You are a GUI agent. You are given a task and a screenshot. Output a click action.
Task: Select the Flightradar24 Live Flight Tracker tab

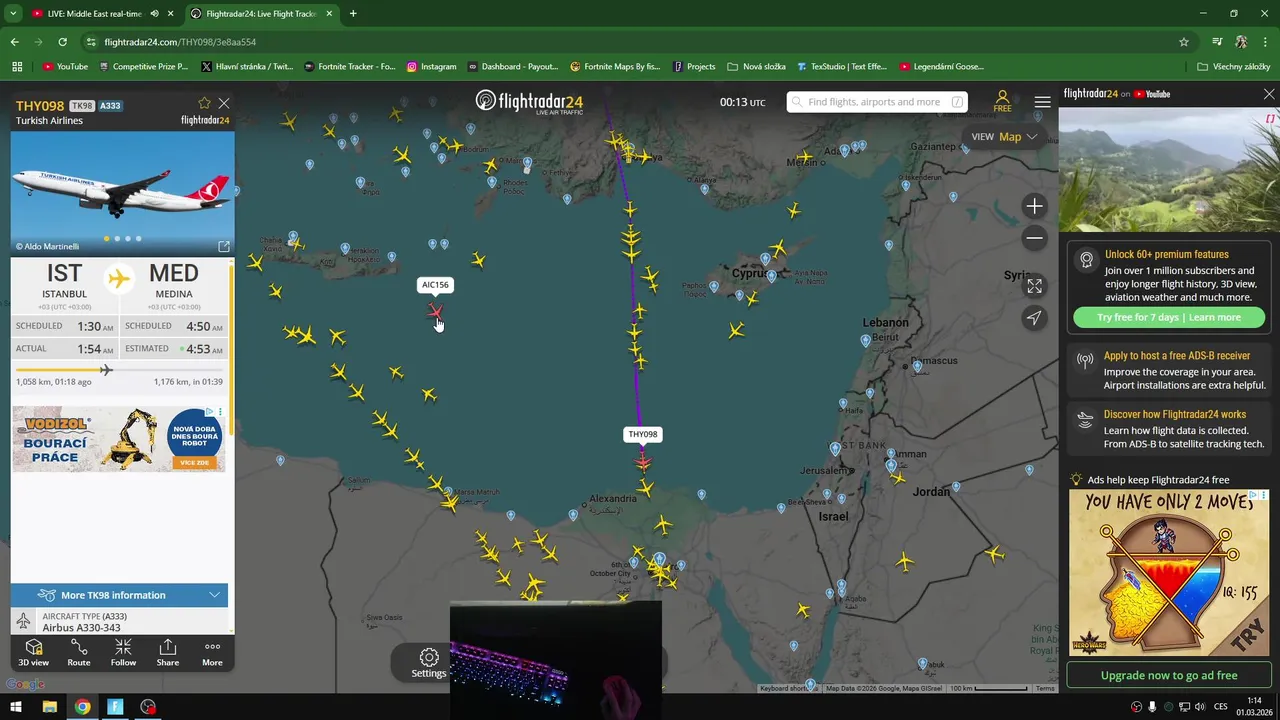coord(260,14)
